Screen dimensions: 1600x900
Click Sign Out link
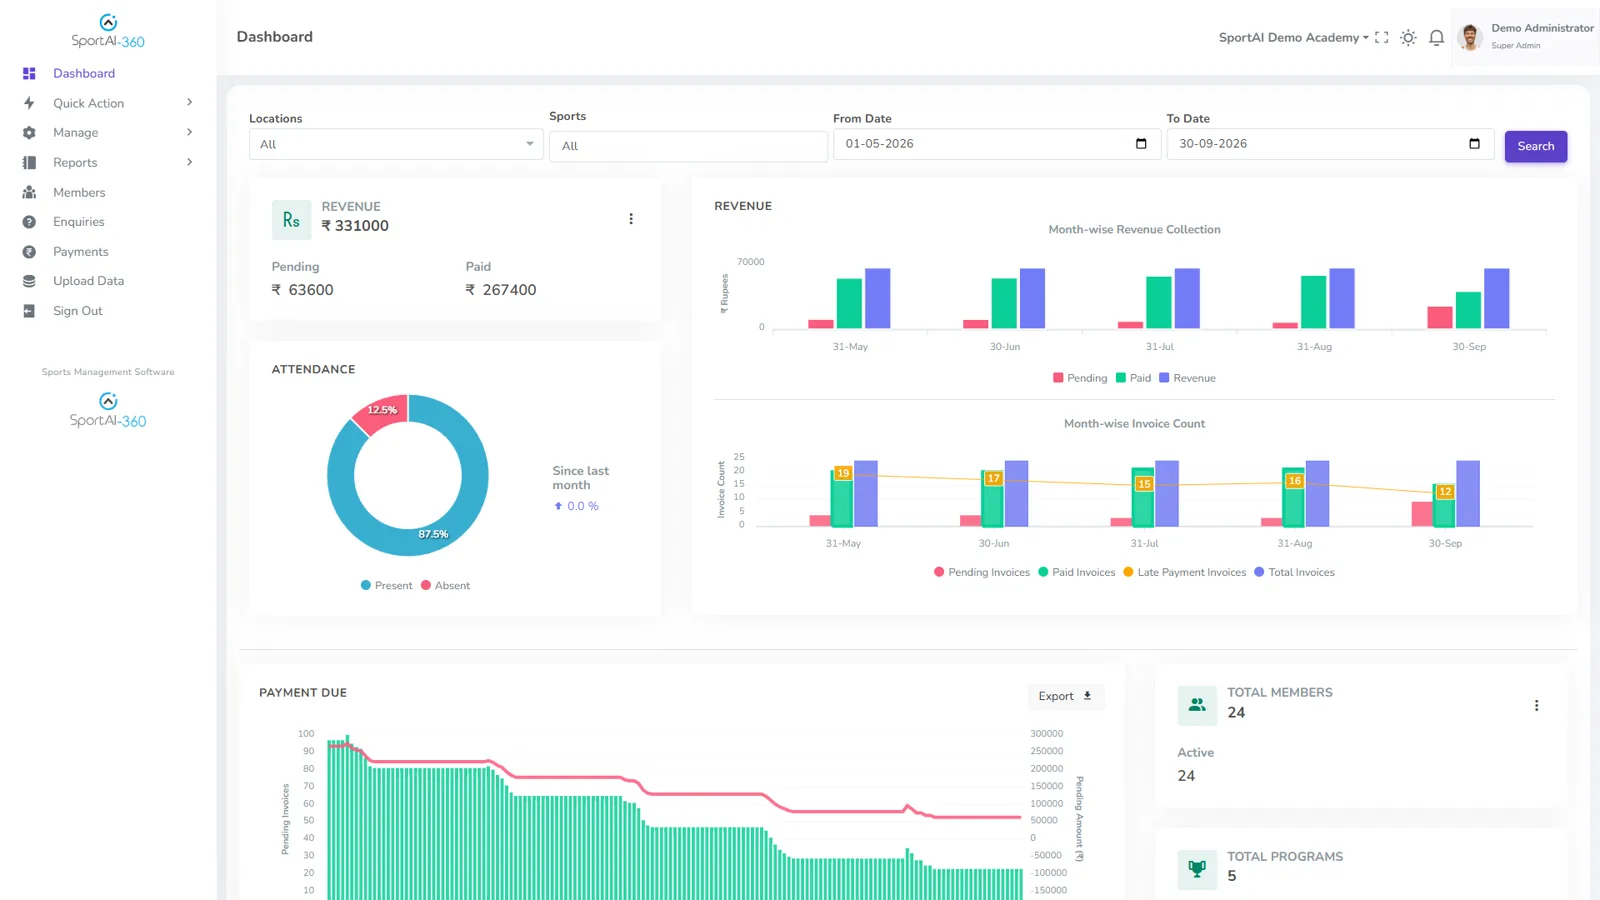(x=78, y=311)
